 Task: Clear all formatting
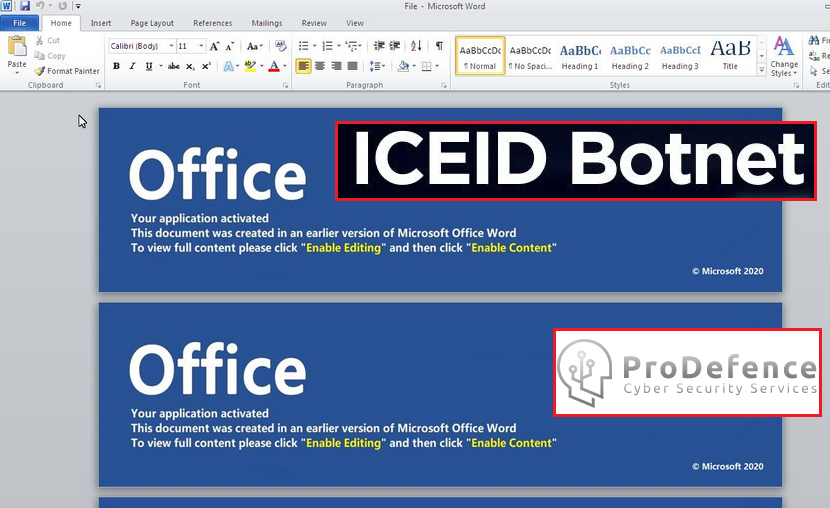click(281, 46)
